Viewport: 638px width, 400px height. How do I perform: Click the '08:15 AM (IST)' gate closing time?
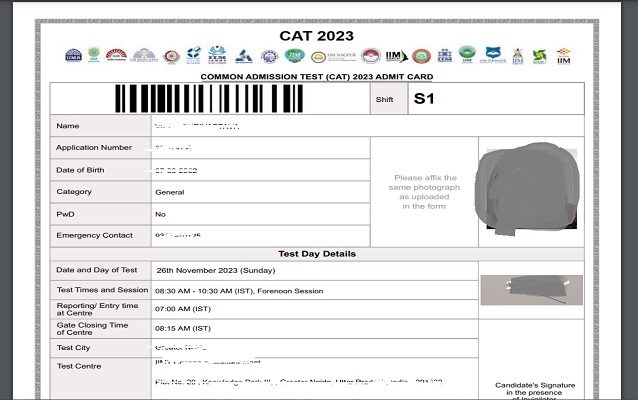point(183,328)
